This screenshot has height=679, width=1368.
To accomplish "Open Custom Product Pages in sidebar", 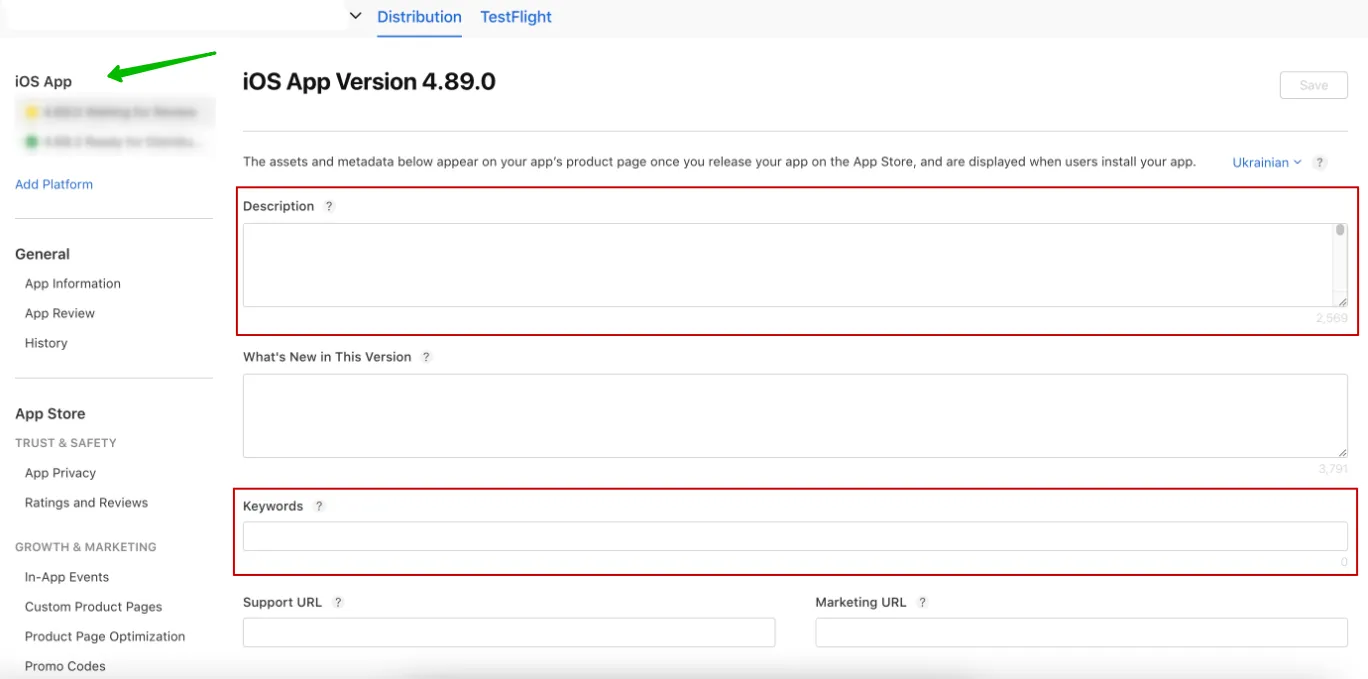I will click(x=93, y=607).
